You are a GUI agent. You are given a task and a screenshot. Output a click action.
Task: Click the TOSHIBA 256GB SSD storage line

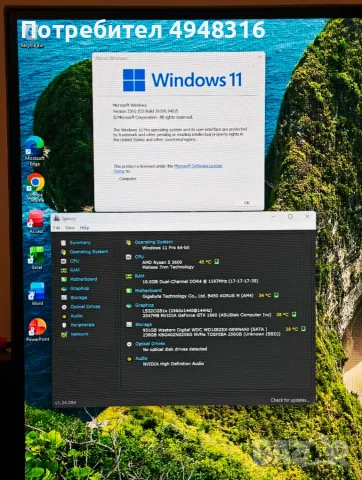pyautogui.click(x=211, y=334)
